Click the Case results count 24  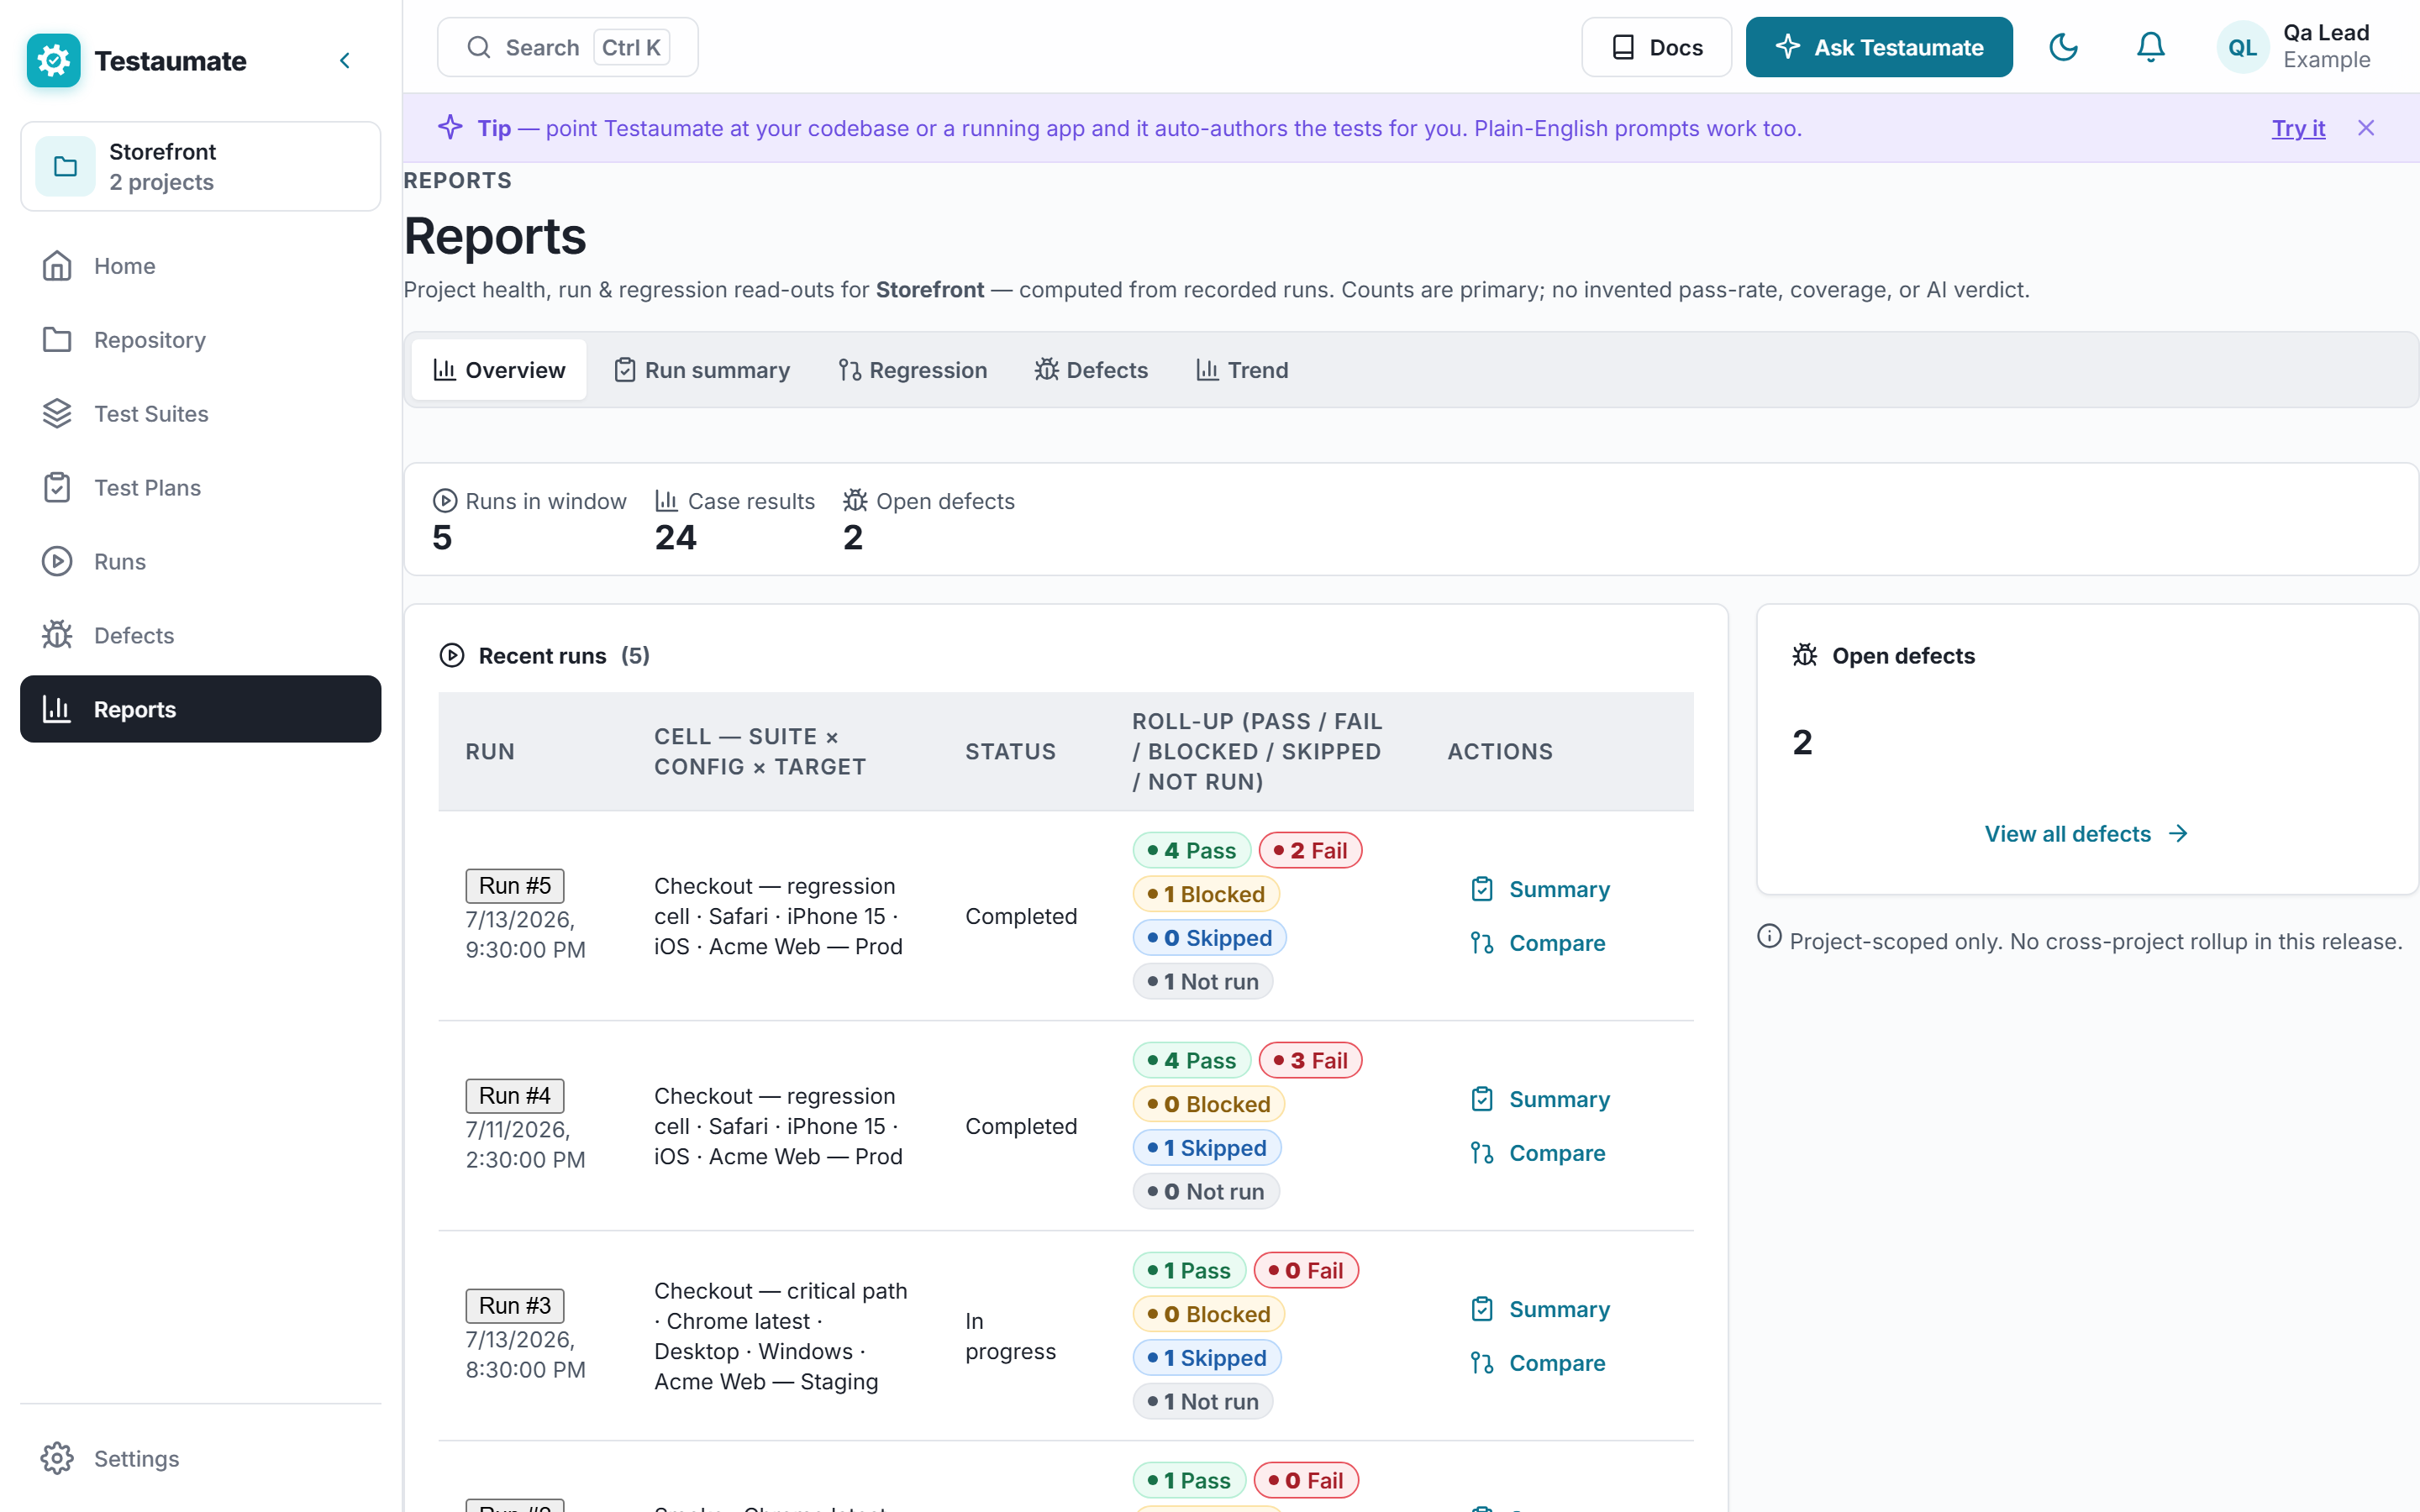click(676, 538)
